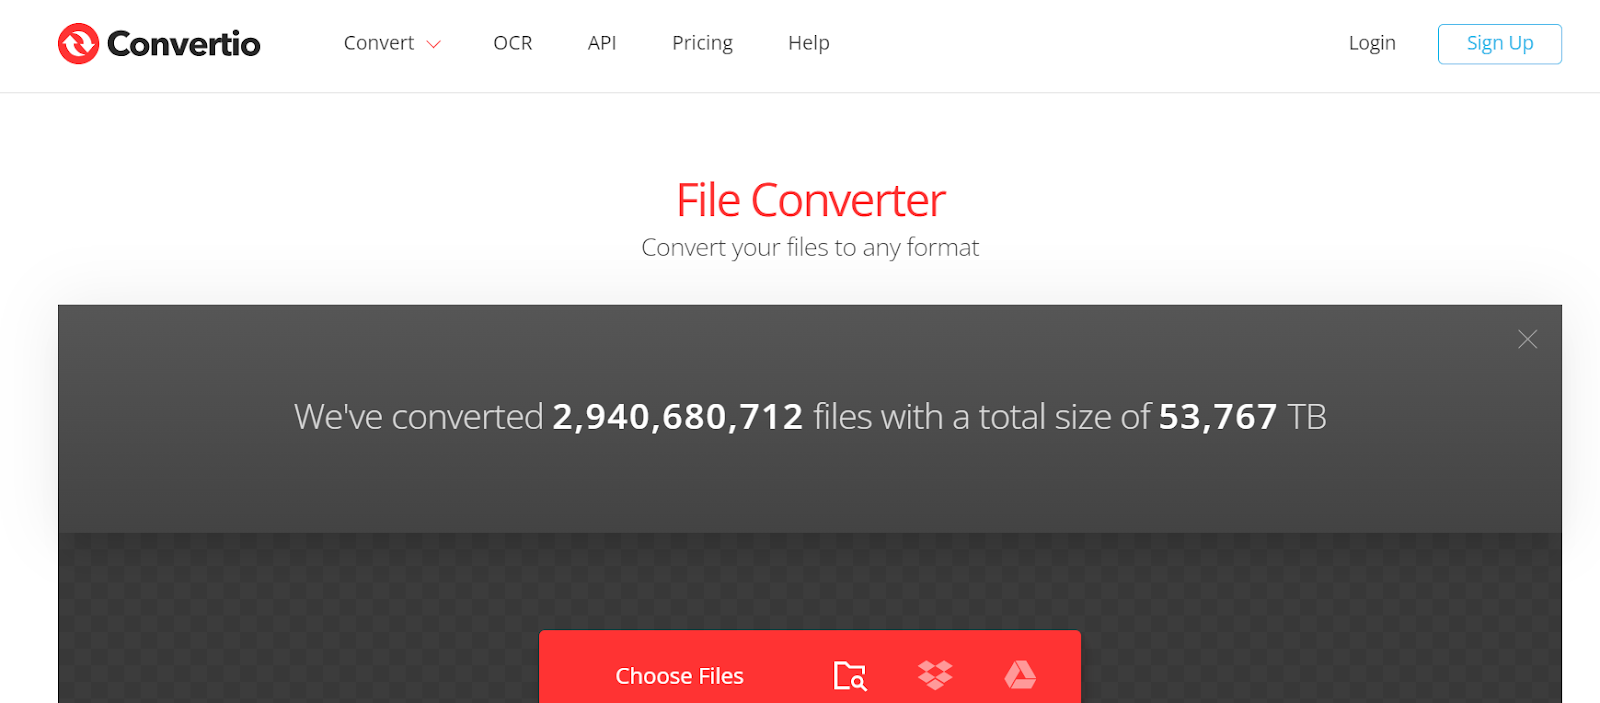Dismiss the conversion stats banner

tap(1527, 339)
